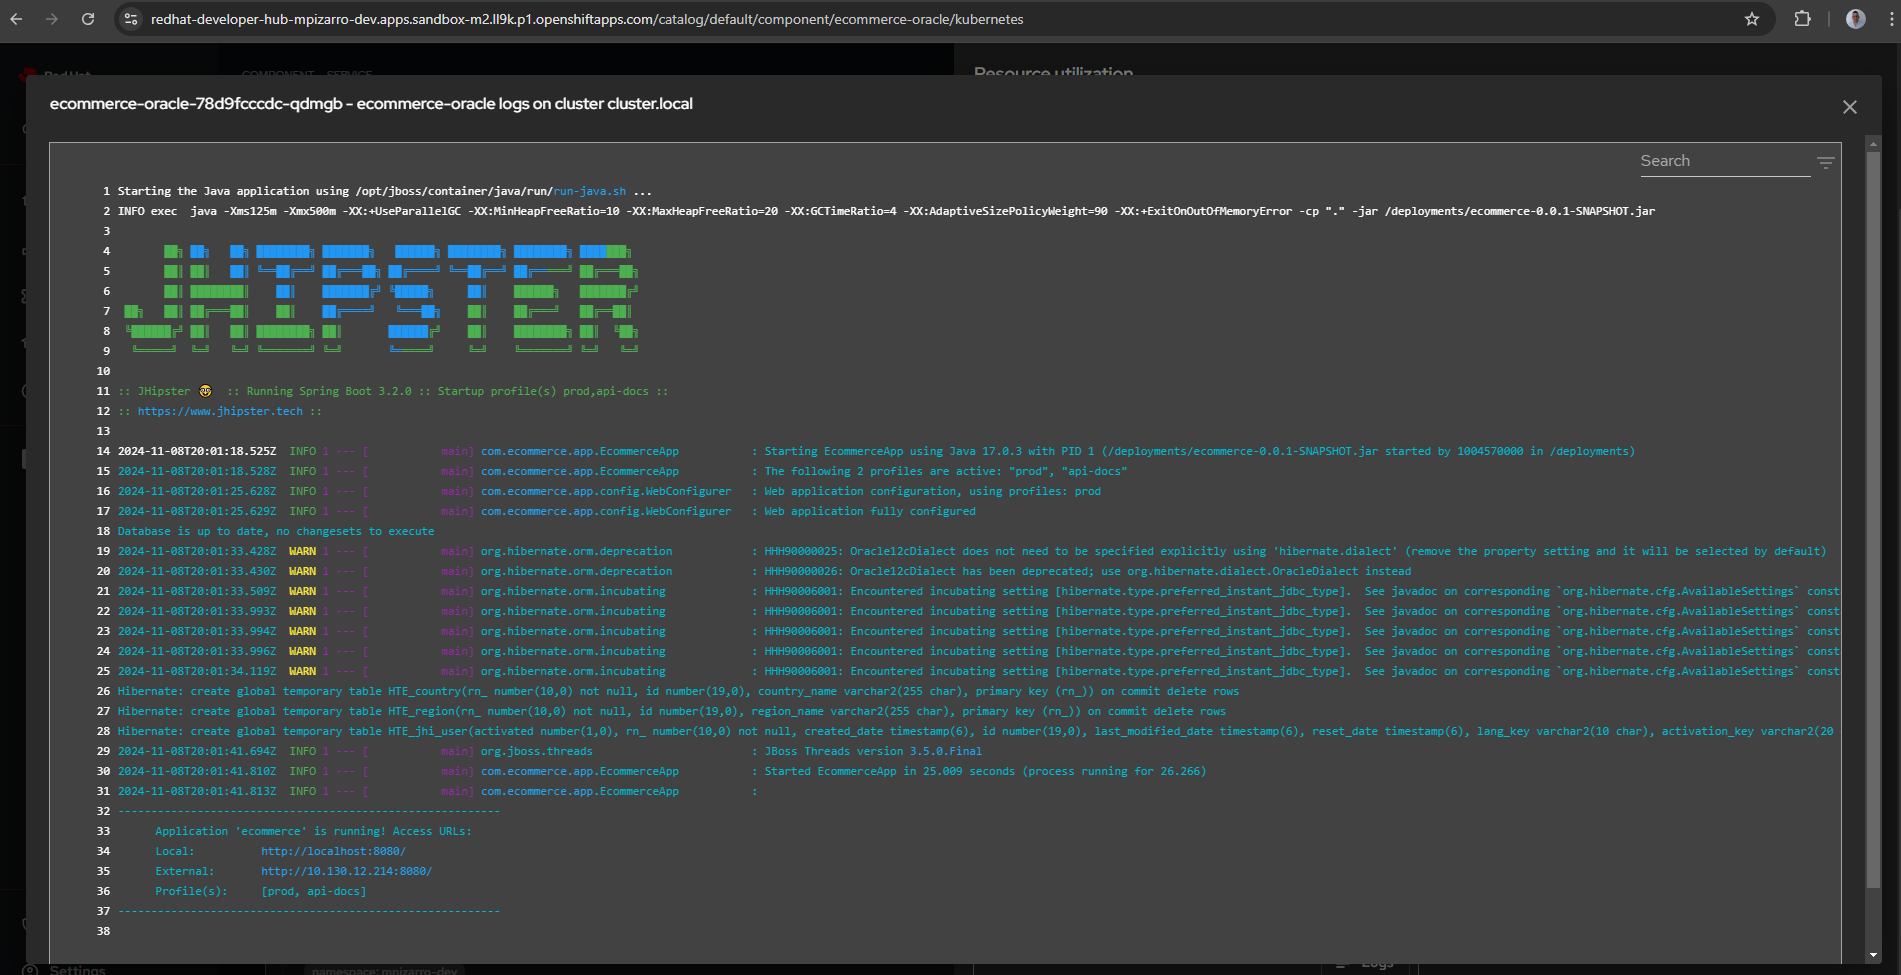This screenshot has width=1901, height=975.
Task: Click the browser forward arrow
Action: point(52,18)
